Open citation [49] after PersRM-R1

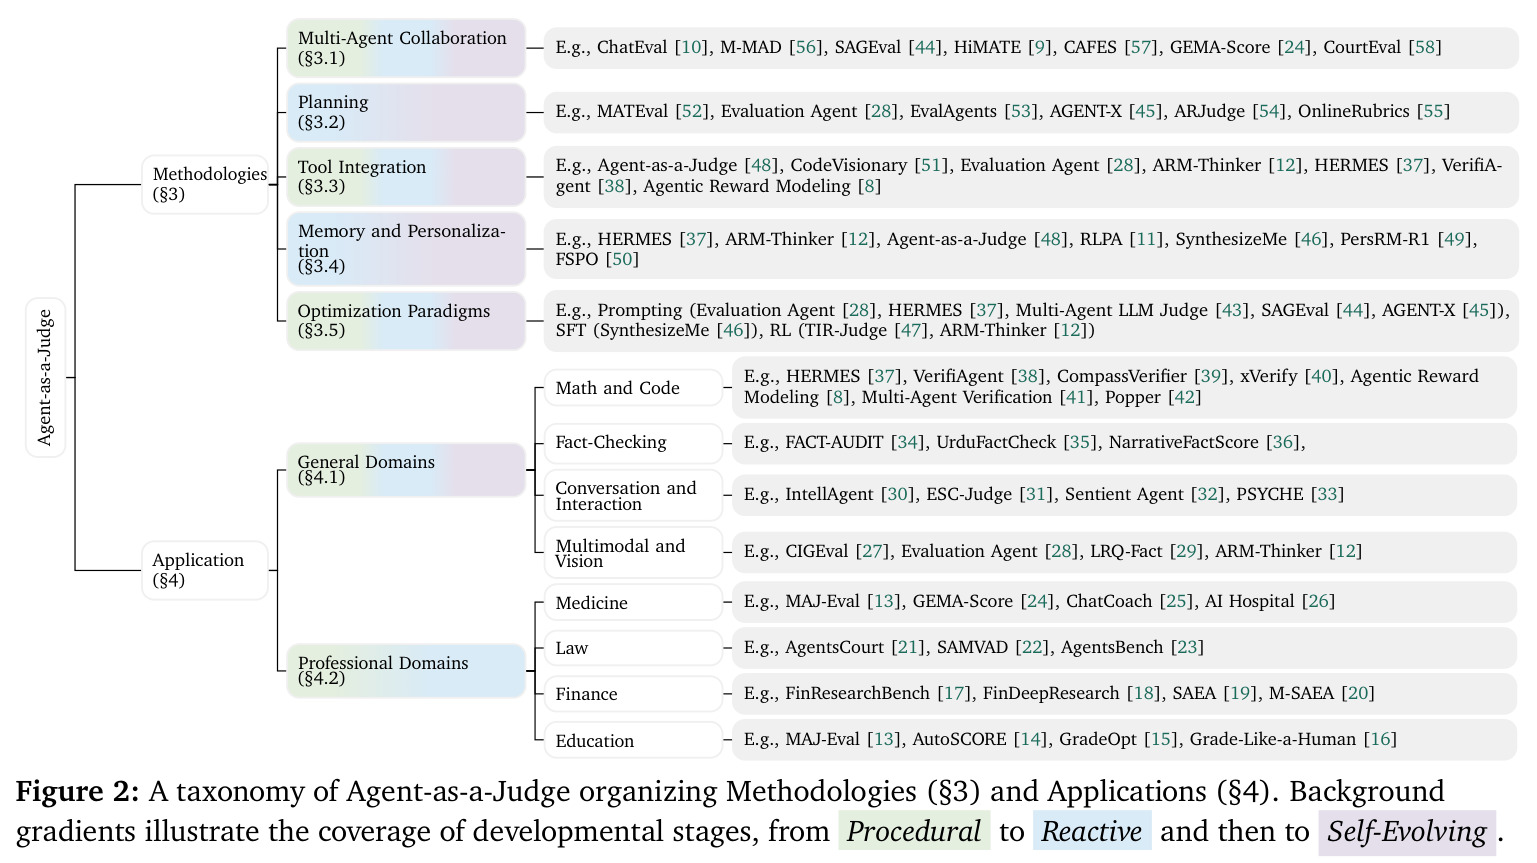click(1455, 239)
